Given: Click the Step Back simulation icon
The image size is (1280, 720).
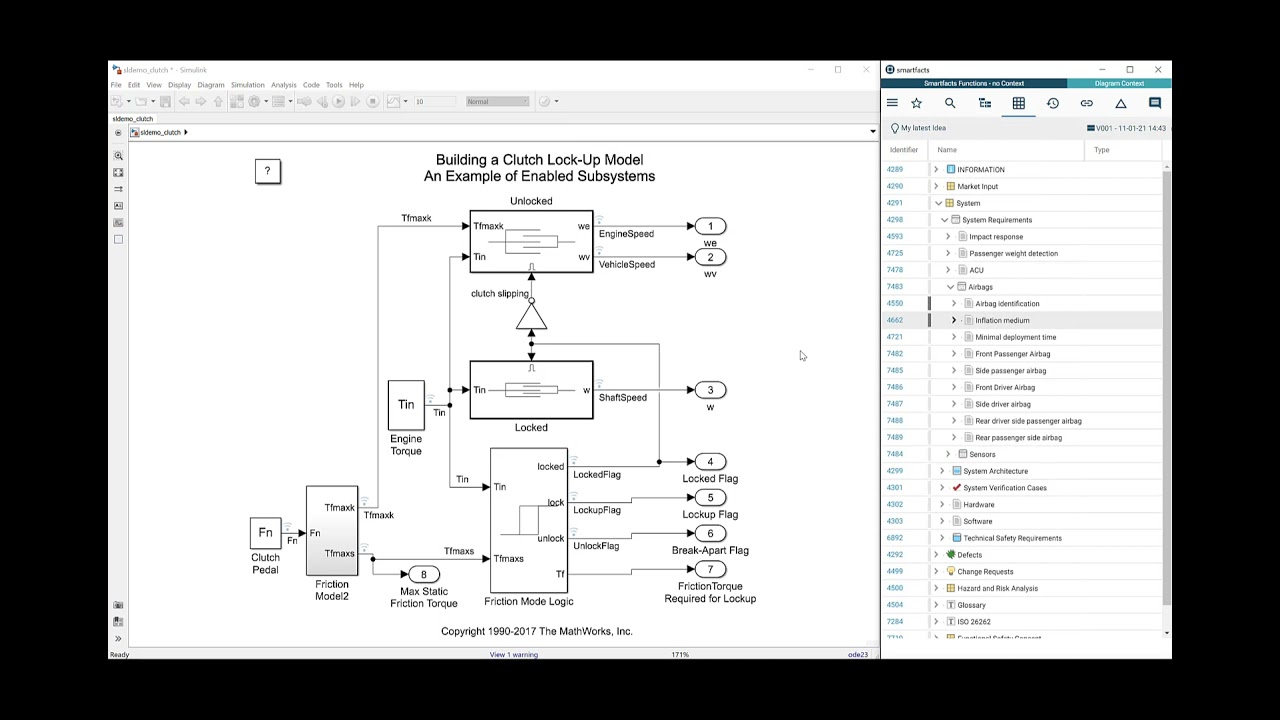Looking at the screenshot, I should click(322, 101).
